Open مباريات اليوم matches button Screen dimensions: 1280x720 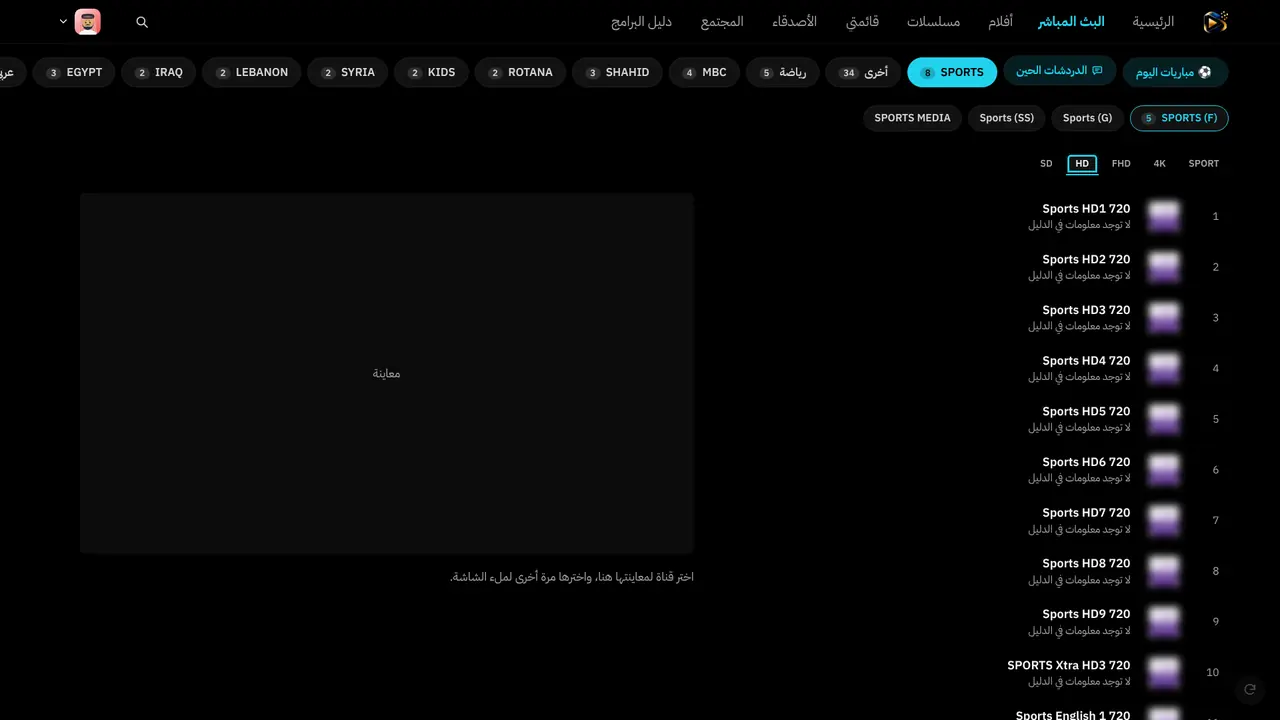coord(1175,72)
